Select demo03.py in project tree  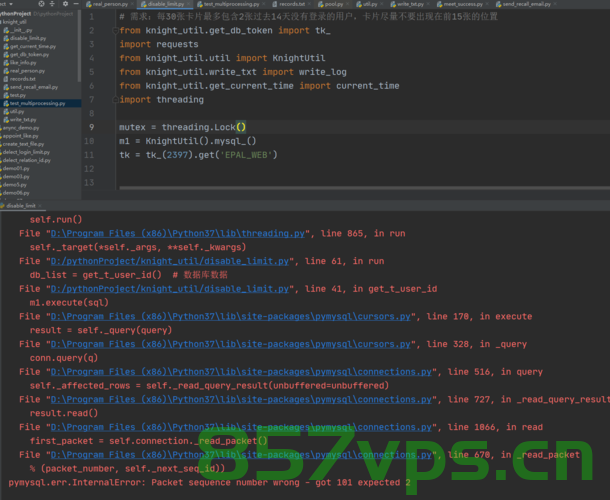(15, 177)
